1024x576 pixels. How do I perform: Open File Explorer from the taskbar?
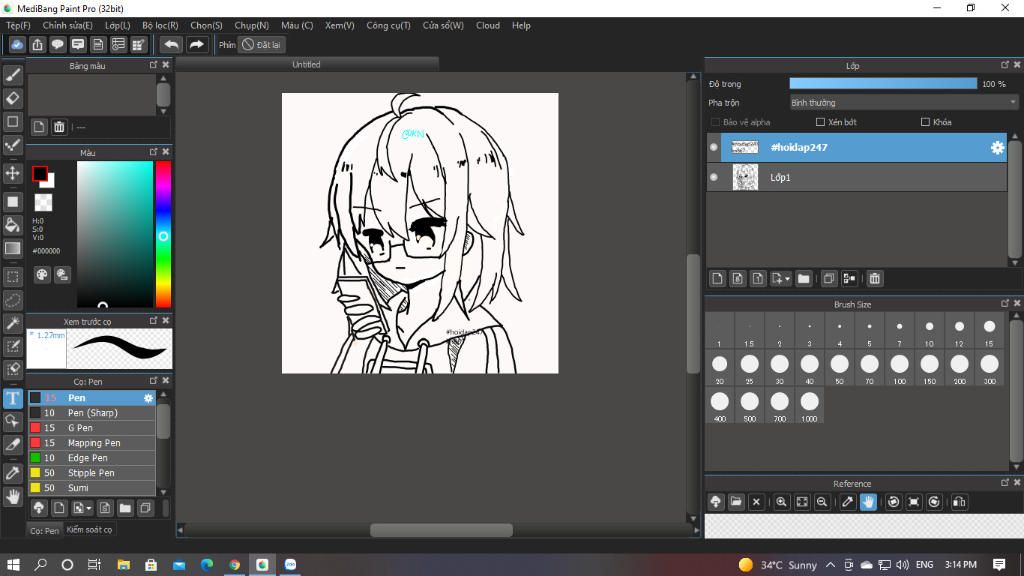tap(123, 565)
